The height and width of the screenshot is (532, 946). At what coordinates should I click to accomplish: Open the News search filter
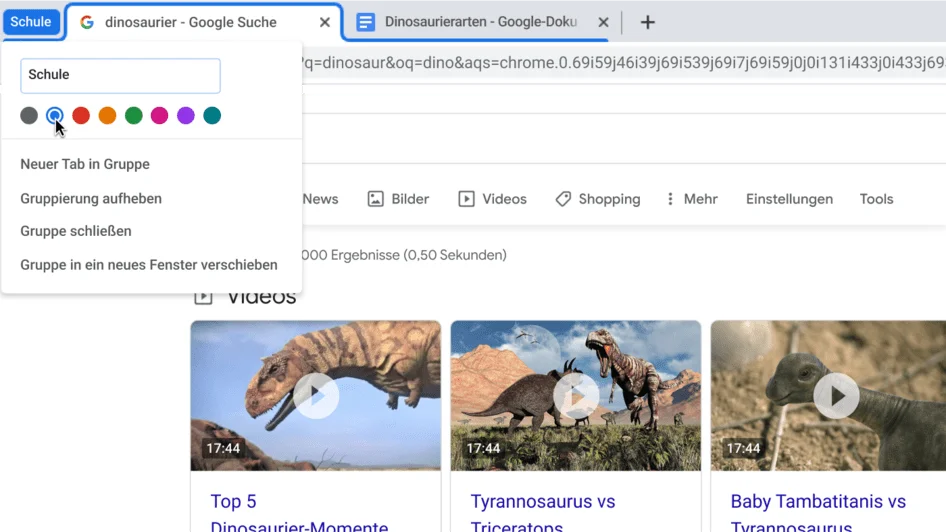[320, 199]
